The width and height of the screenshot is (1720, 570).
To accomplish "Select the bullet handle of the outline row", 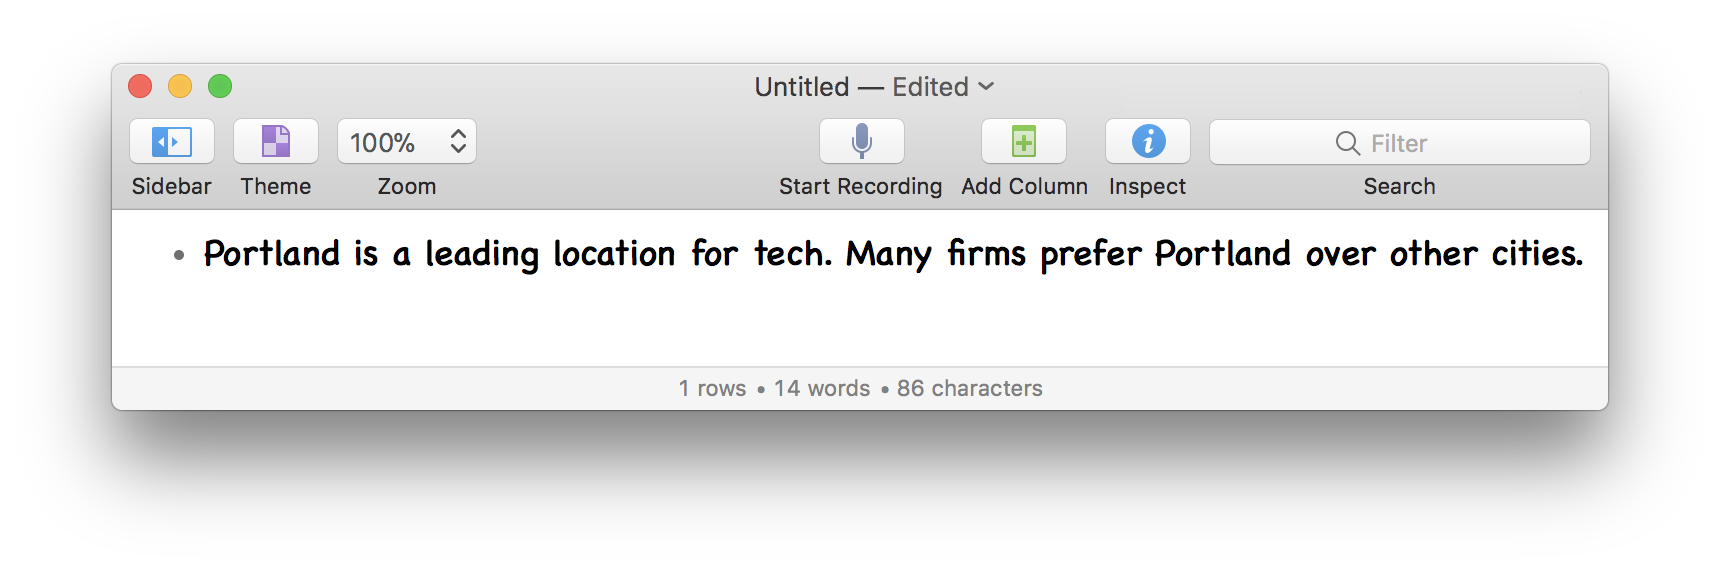I will [179, 256].
